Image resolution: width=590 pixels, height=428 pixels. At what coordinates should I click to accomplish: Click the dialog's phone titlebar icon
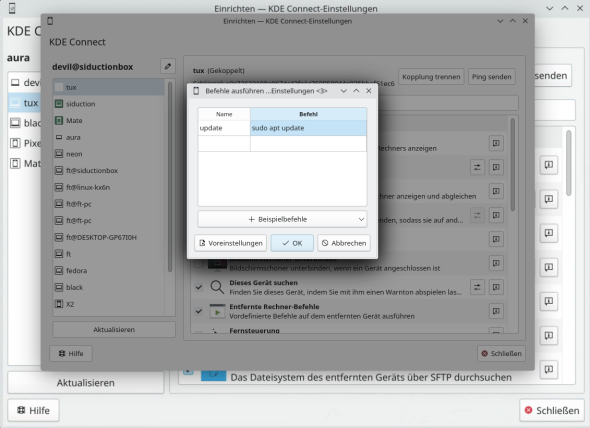coord(196,91)
